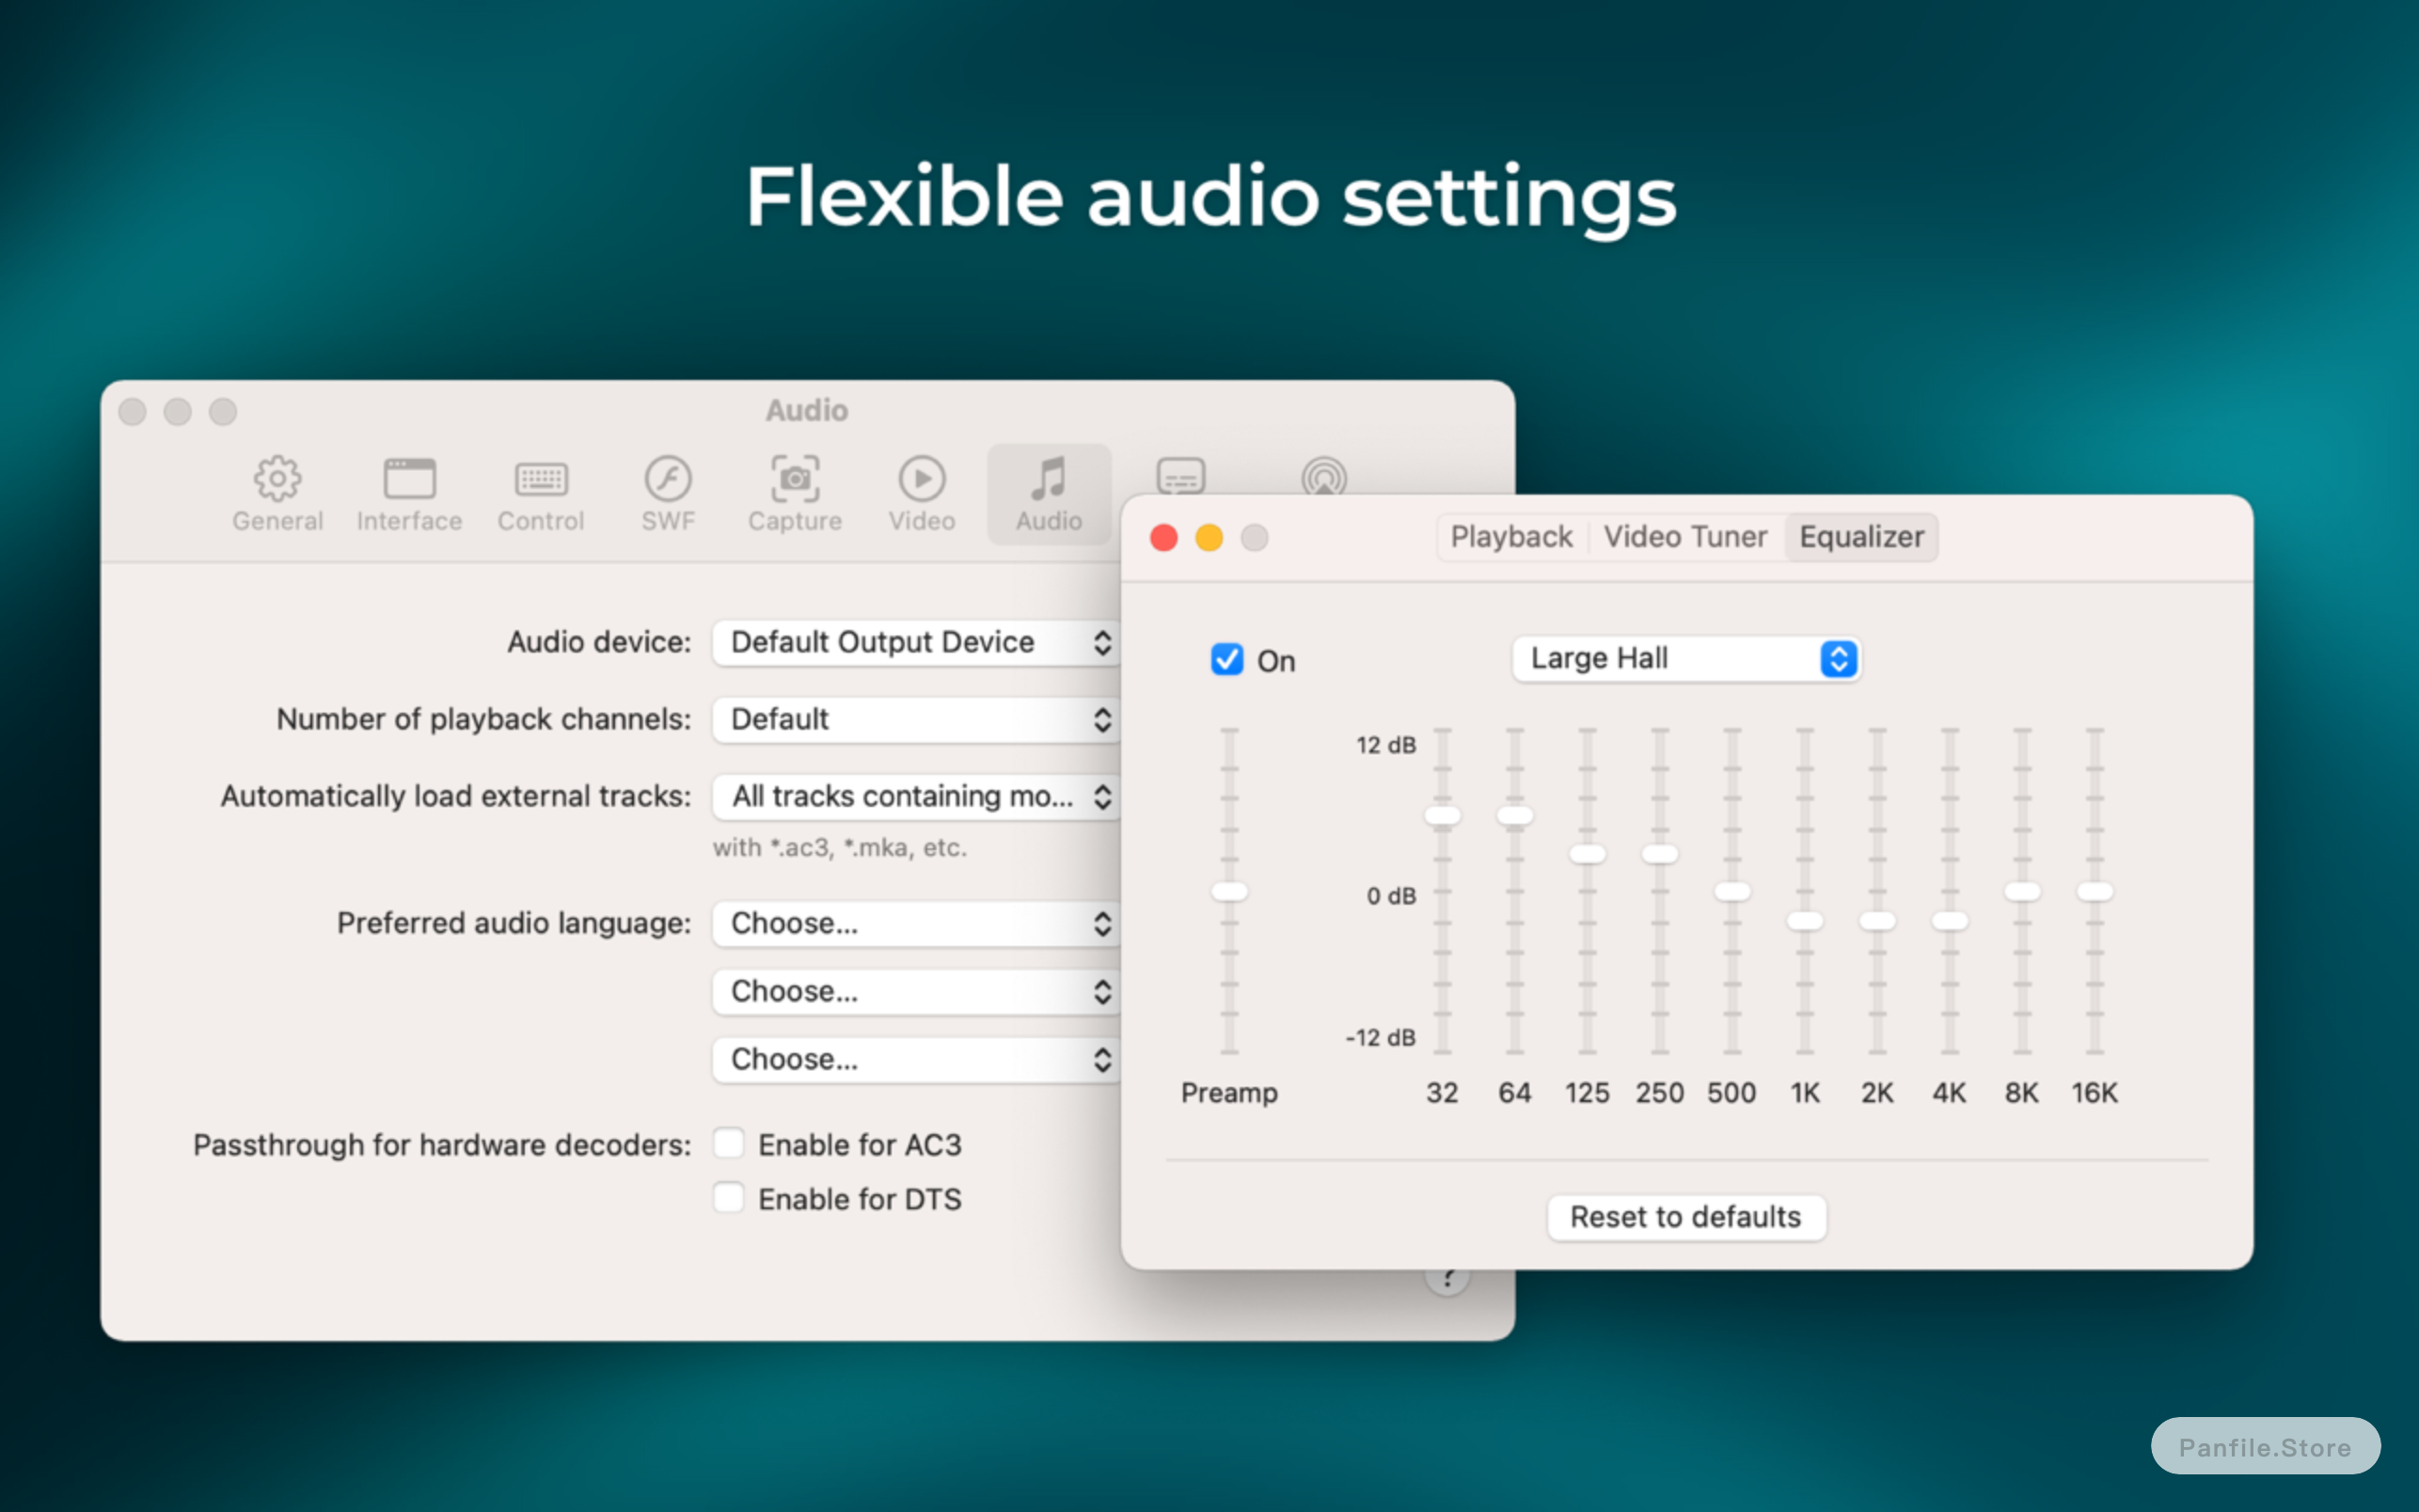Screen dimensions: 2419x1512
Task: Click the 'Preferred audio language:' label
Action: (514, 923)
